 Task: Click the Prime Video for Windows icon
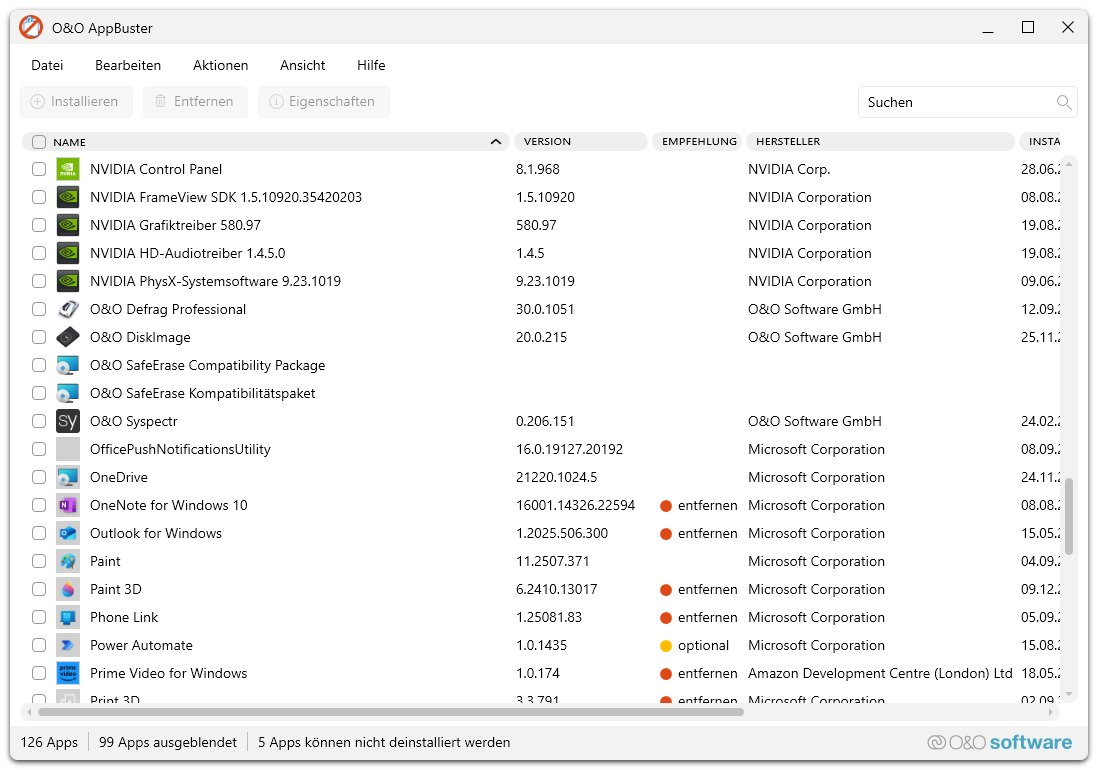(68, 673)
